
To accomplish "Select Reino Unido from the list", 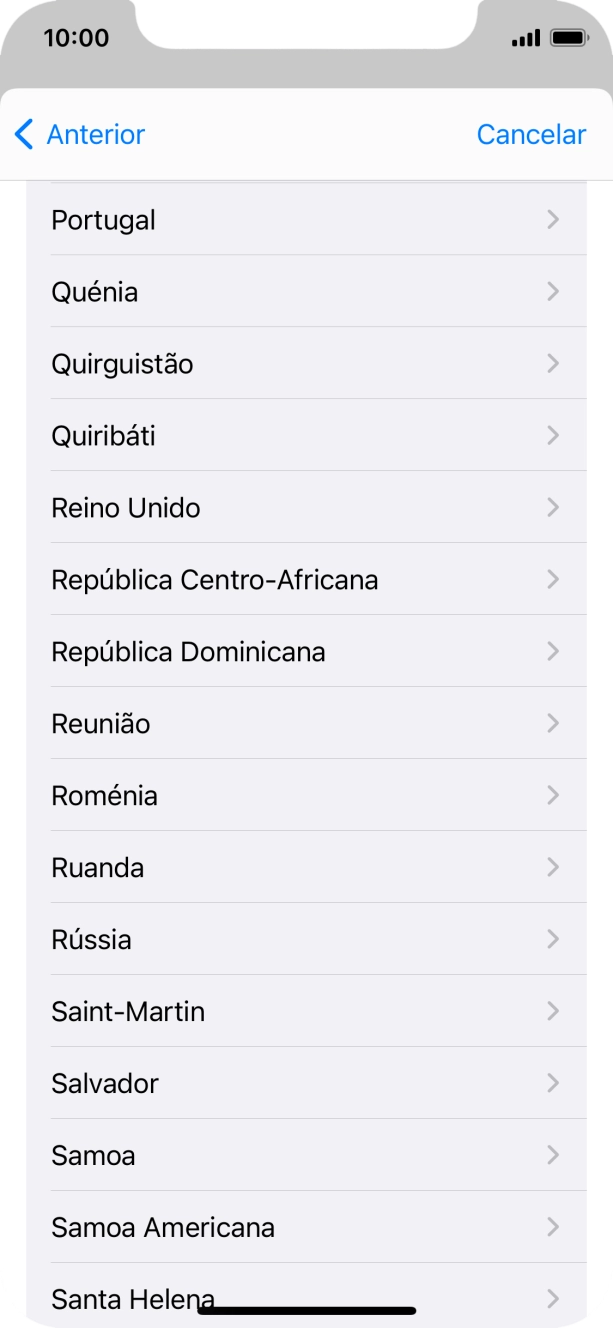I will pos(126,508).
